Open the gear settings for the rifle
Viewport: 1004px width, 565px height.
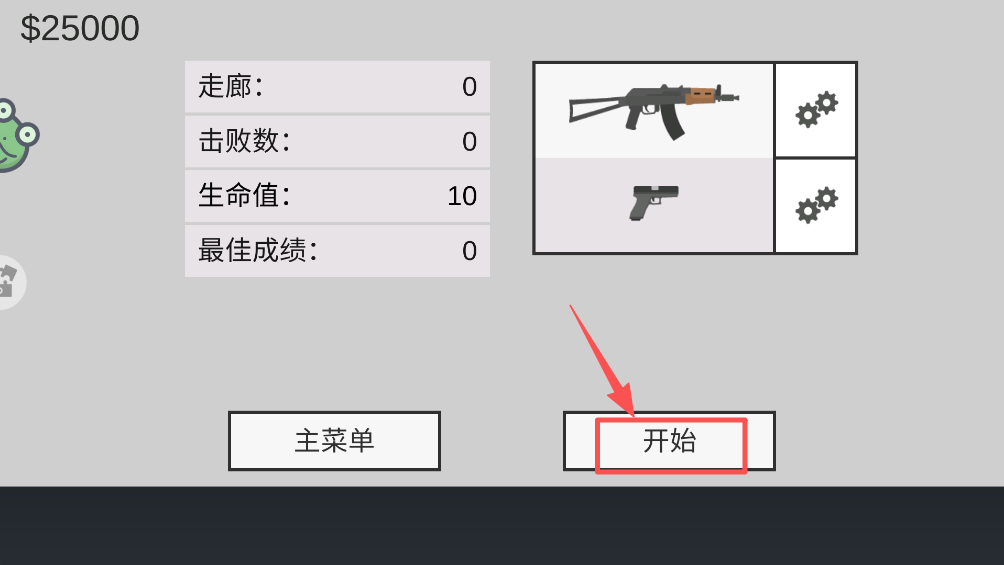pyautogui.click(x=816, y=110)
